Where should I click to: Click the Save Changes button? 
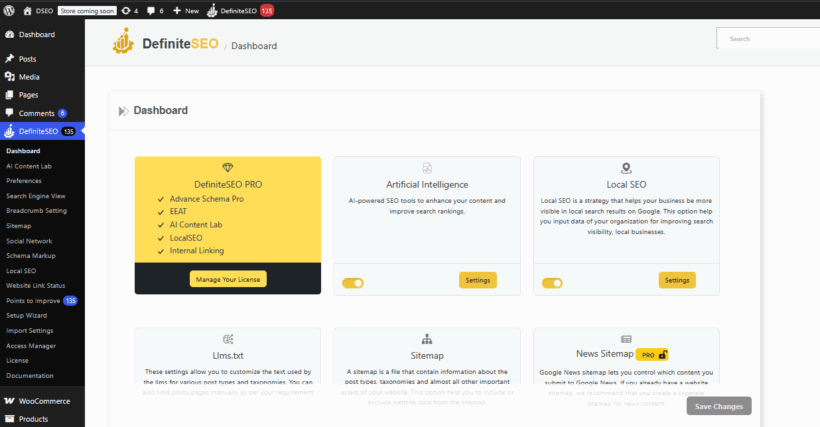point(718,406)
